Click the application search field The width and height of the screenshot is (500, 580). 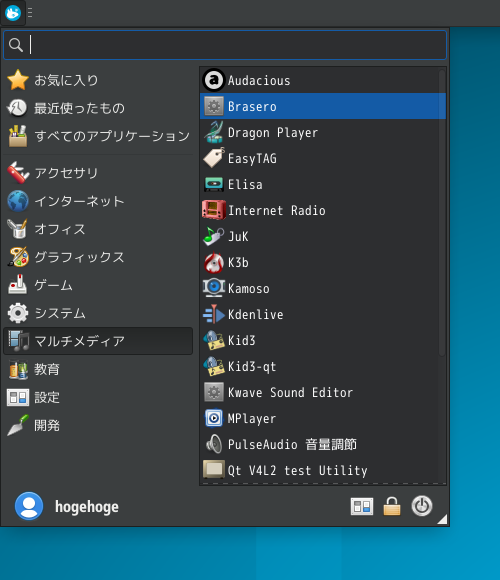(225, 45)
